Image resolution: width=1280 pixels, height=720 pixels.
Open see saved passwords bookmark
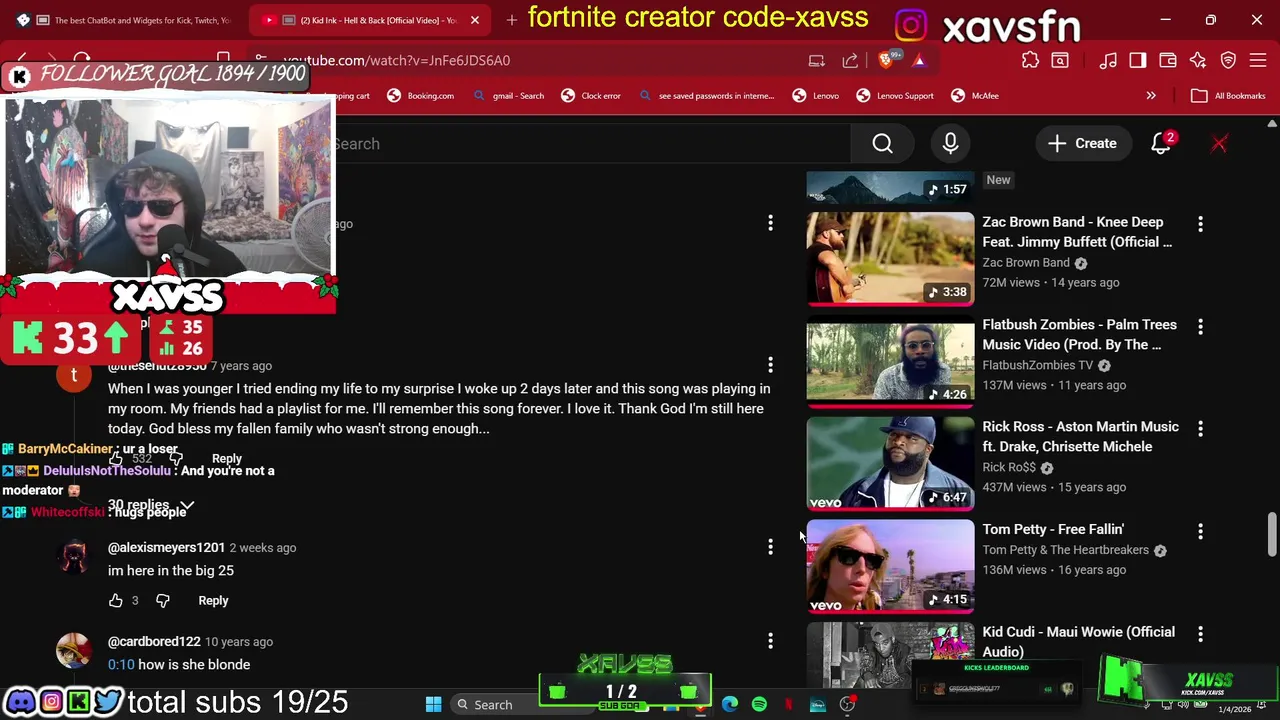pyautogui.click(x=707, y=96)
